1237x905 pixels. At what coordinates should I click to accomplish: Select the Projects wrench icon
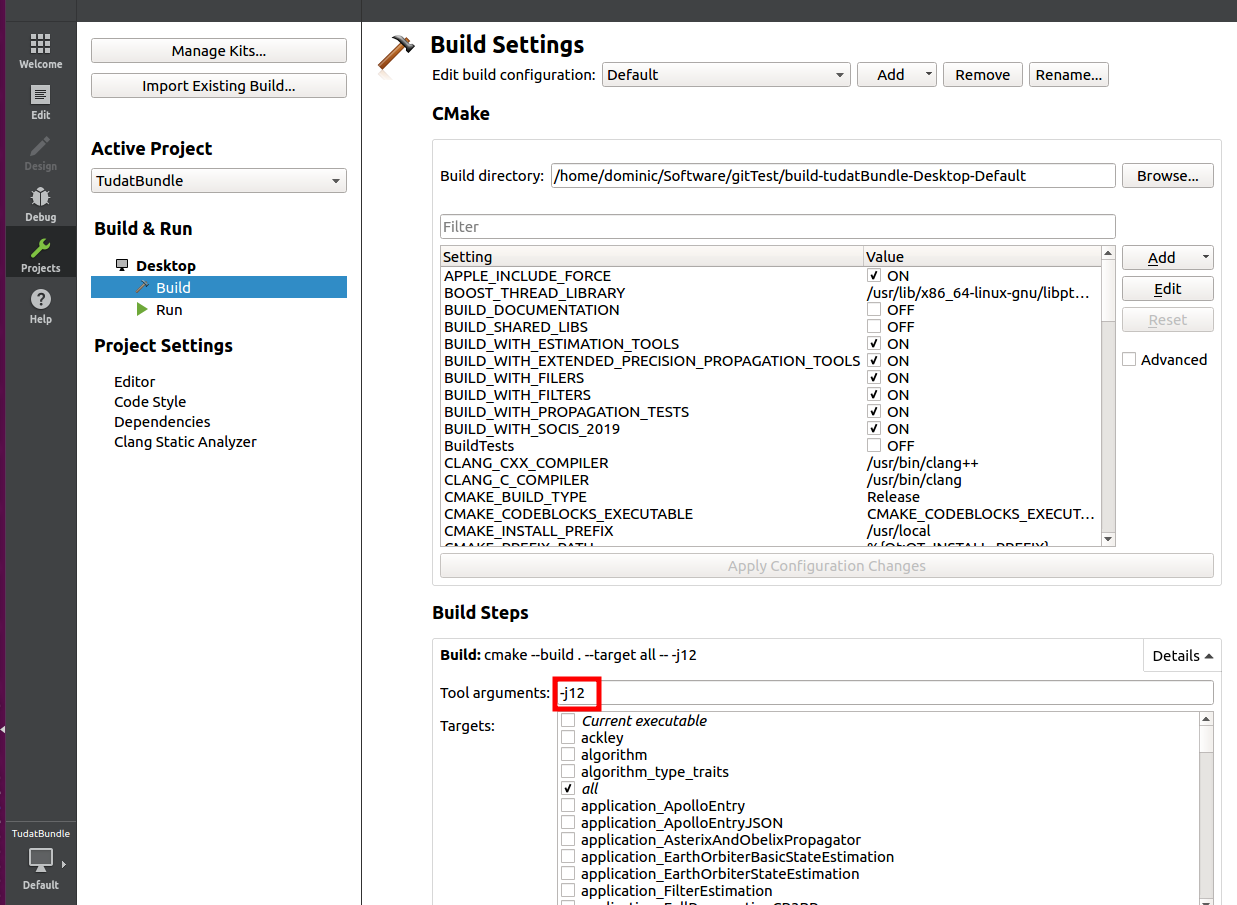coord(40,249)
